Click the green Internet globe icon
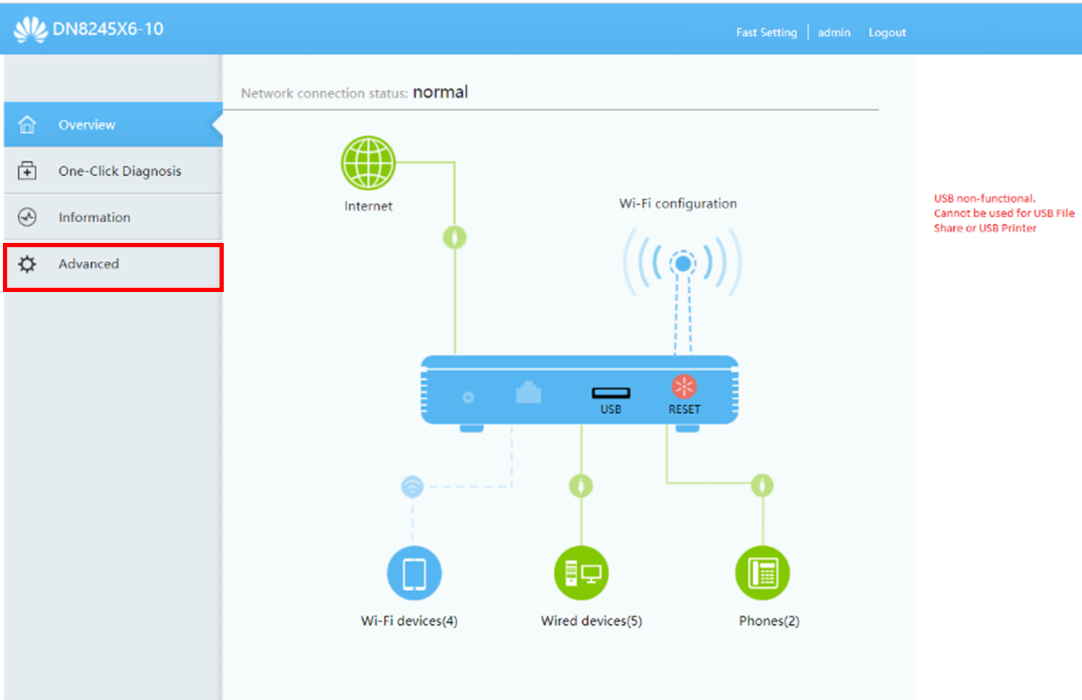 click(368, 163)
